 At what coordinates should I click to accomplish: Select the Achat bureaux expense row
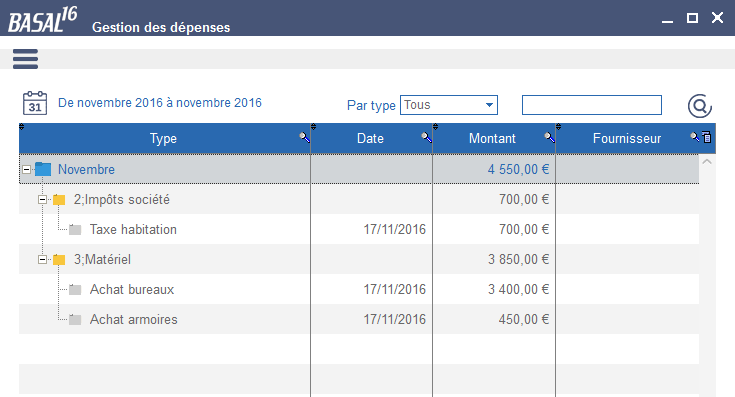[x=359, y=289]
